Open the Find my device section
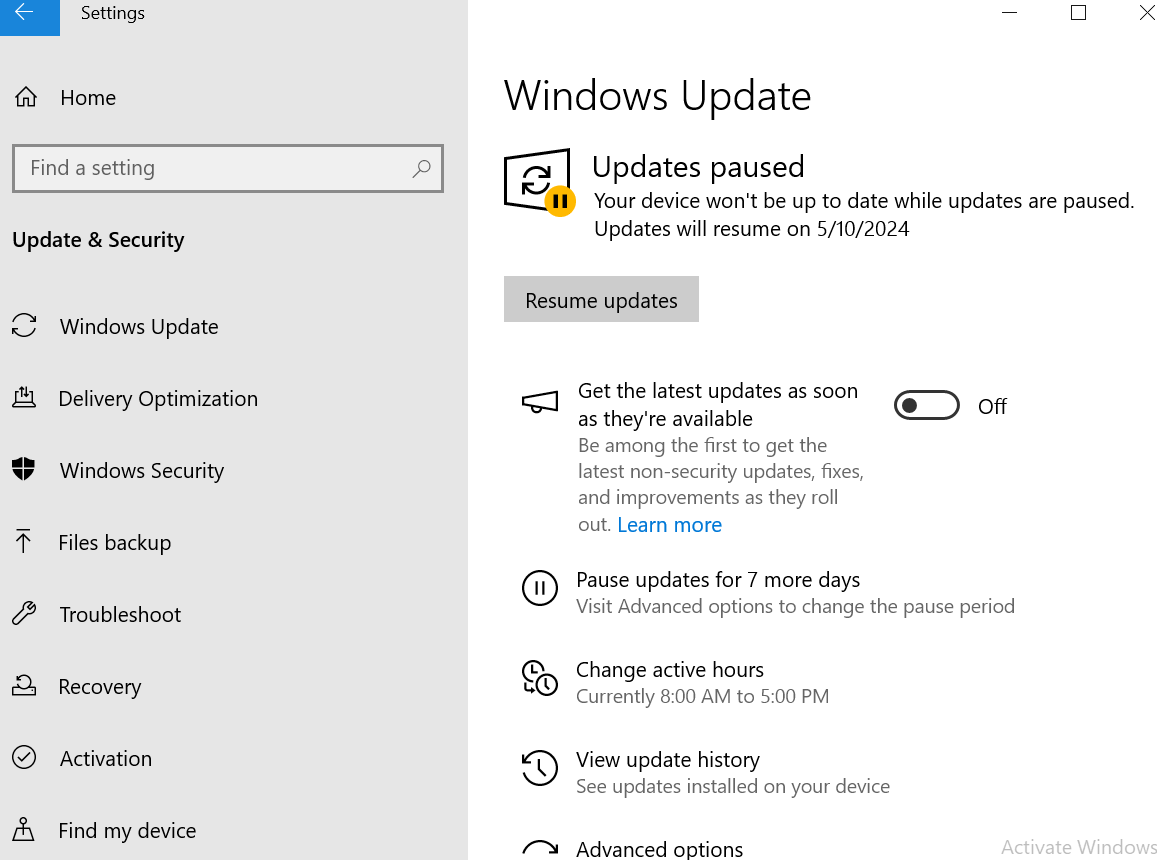Image resolution: width=1157 pixels, height=860 pixels. (x=127, y=830)
